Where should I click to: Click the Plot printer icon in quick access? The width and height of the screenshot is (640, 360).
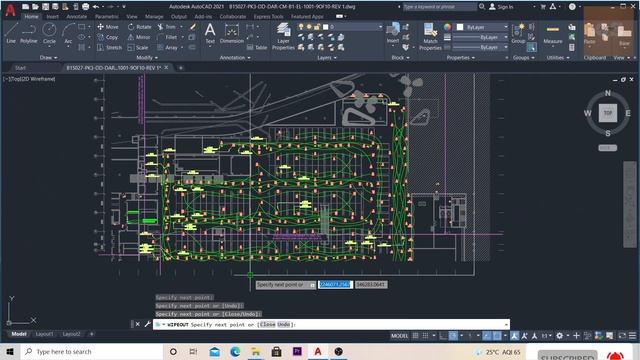(85, 7)
